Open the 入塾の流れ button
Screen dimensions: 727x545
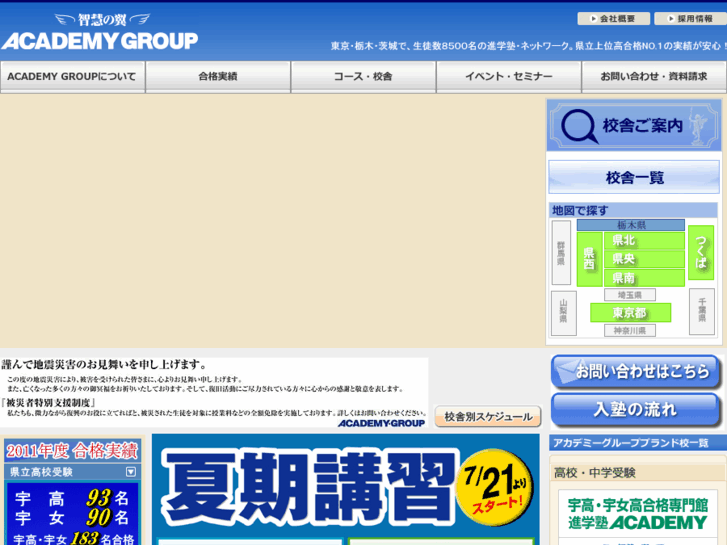pyautogui.click(x=635, y=410)
